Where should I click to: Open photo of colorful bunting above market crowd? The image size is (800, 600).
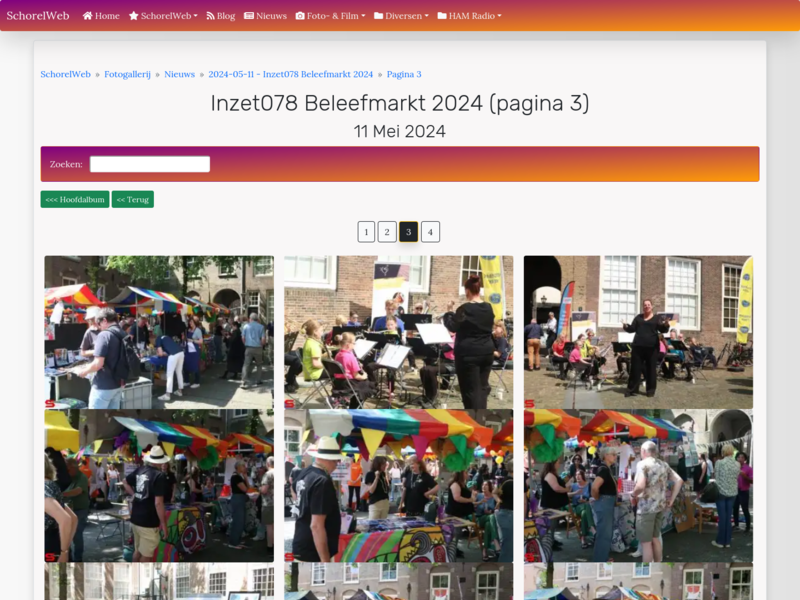[398, 486]
